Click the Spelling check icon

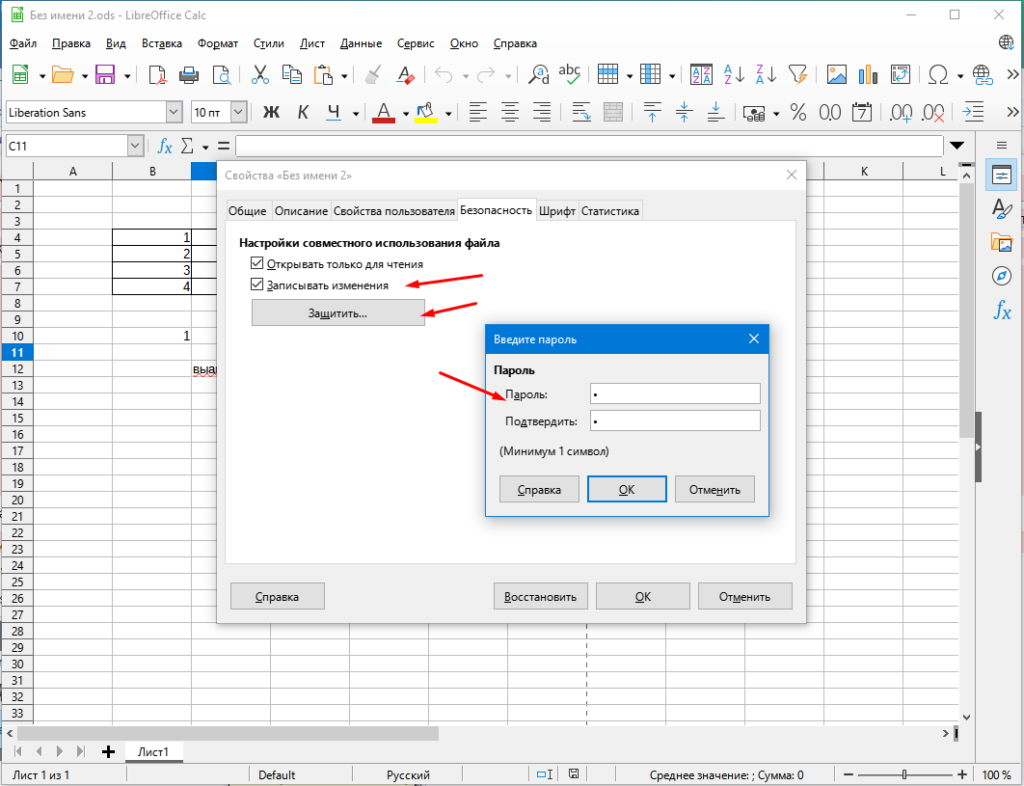tap(569, 74)
